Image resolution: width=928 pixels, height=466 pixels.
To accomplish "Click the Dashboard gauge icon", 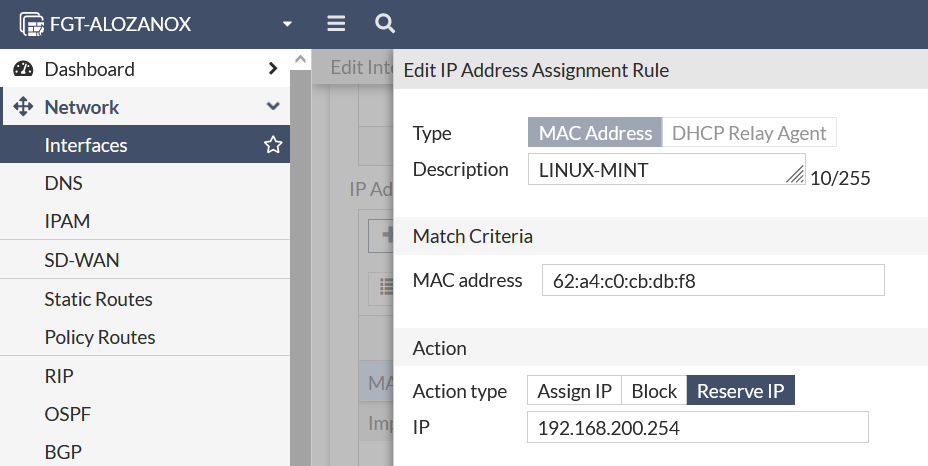I will [24, 69].
